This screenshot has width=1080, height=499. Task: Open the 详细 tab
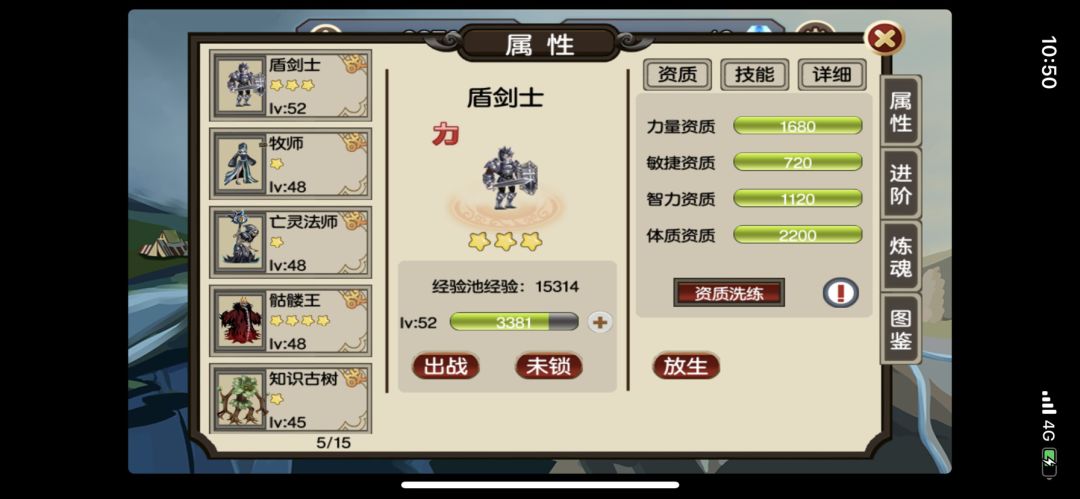(x=831, y=74)
